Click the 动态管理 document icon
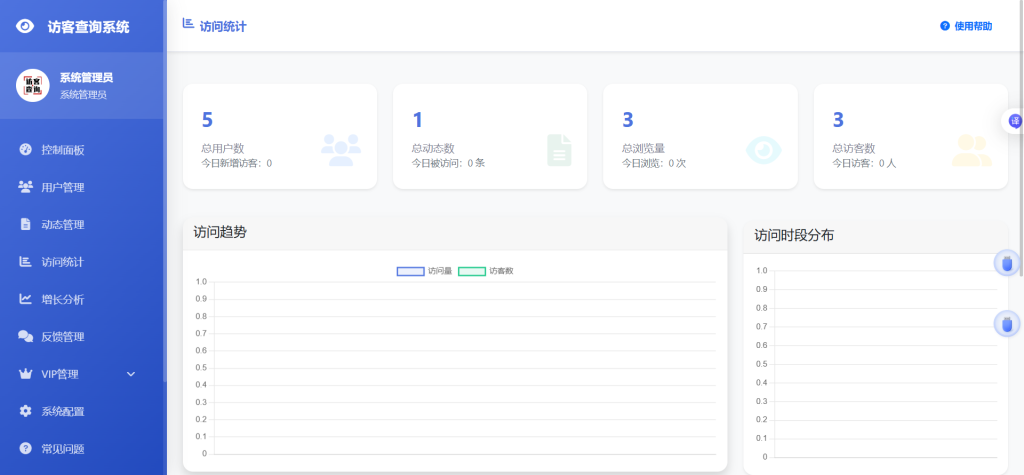Screen dimensions: 1024x475 (25, 224)
